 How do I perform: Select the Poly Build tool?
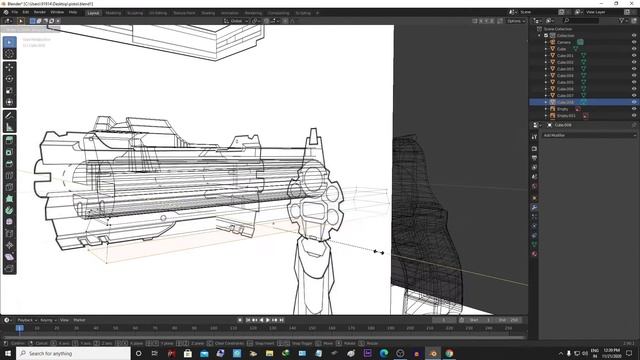coord(9,199)
